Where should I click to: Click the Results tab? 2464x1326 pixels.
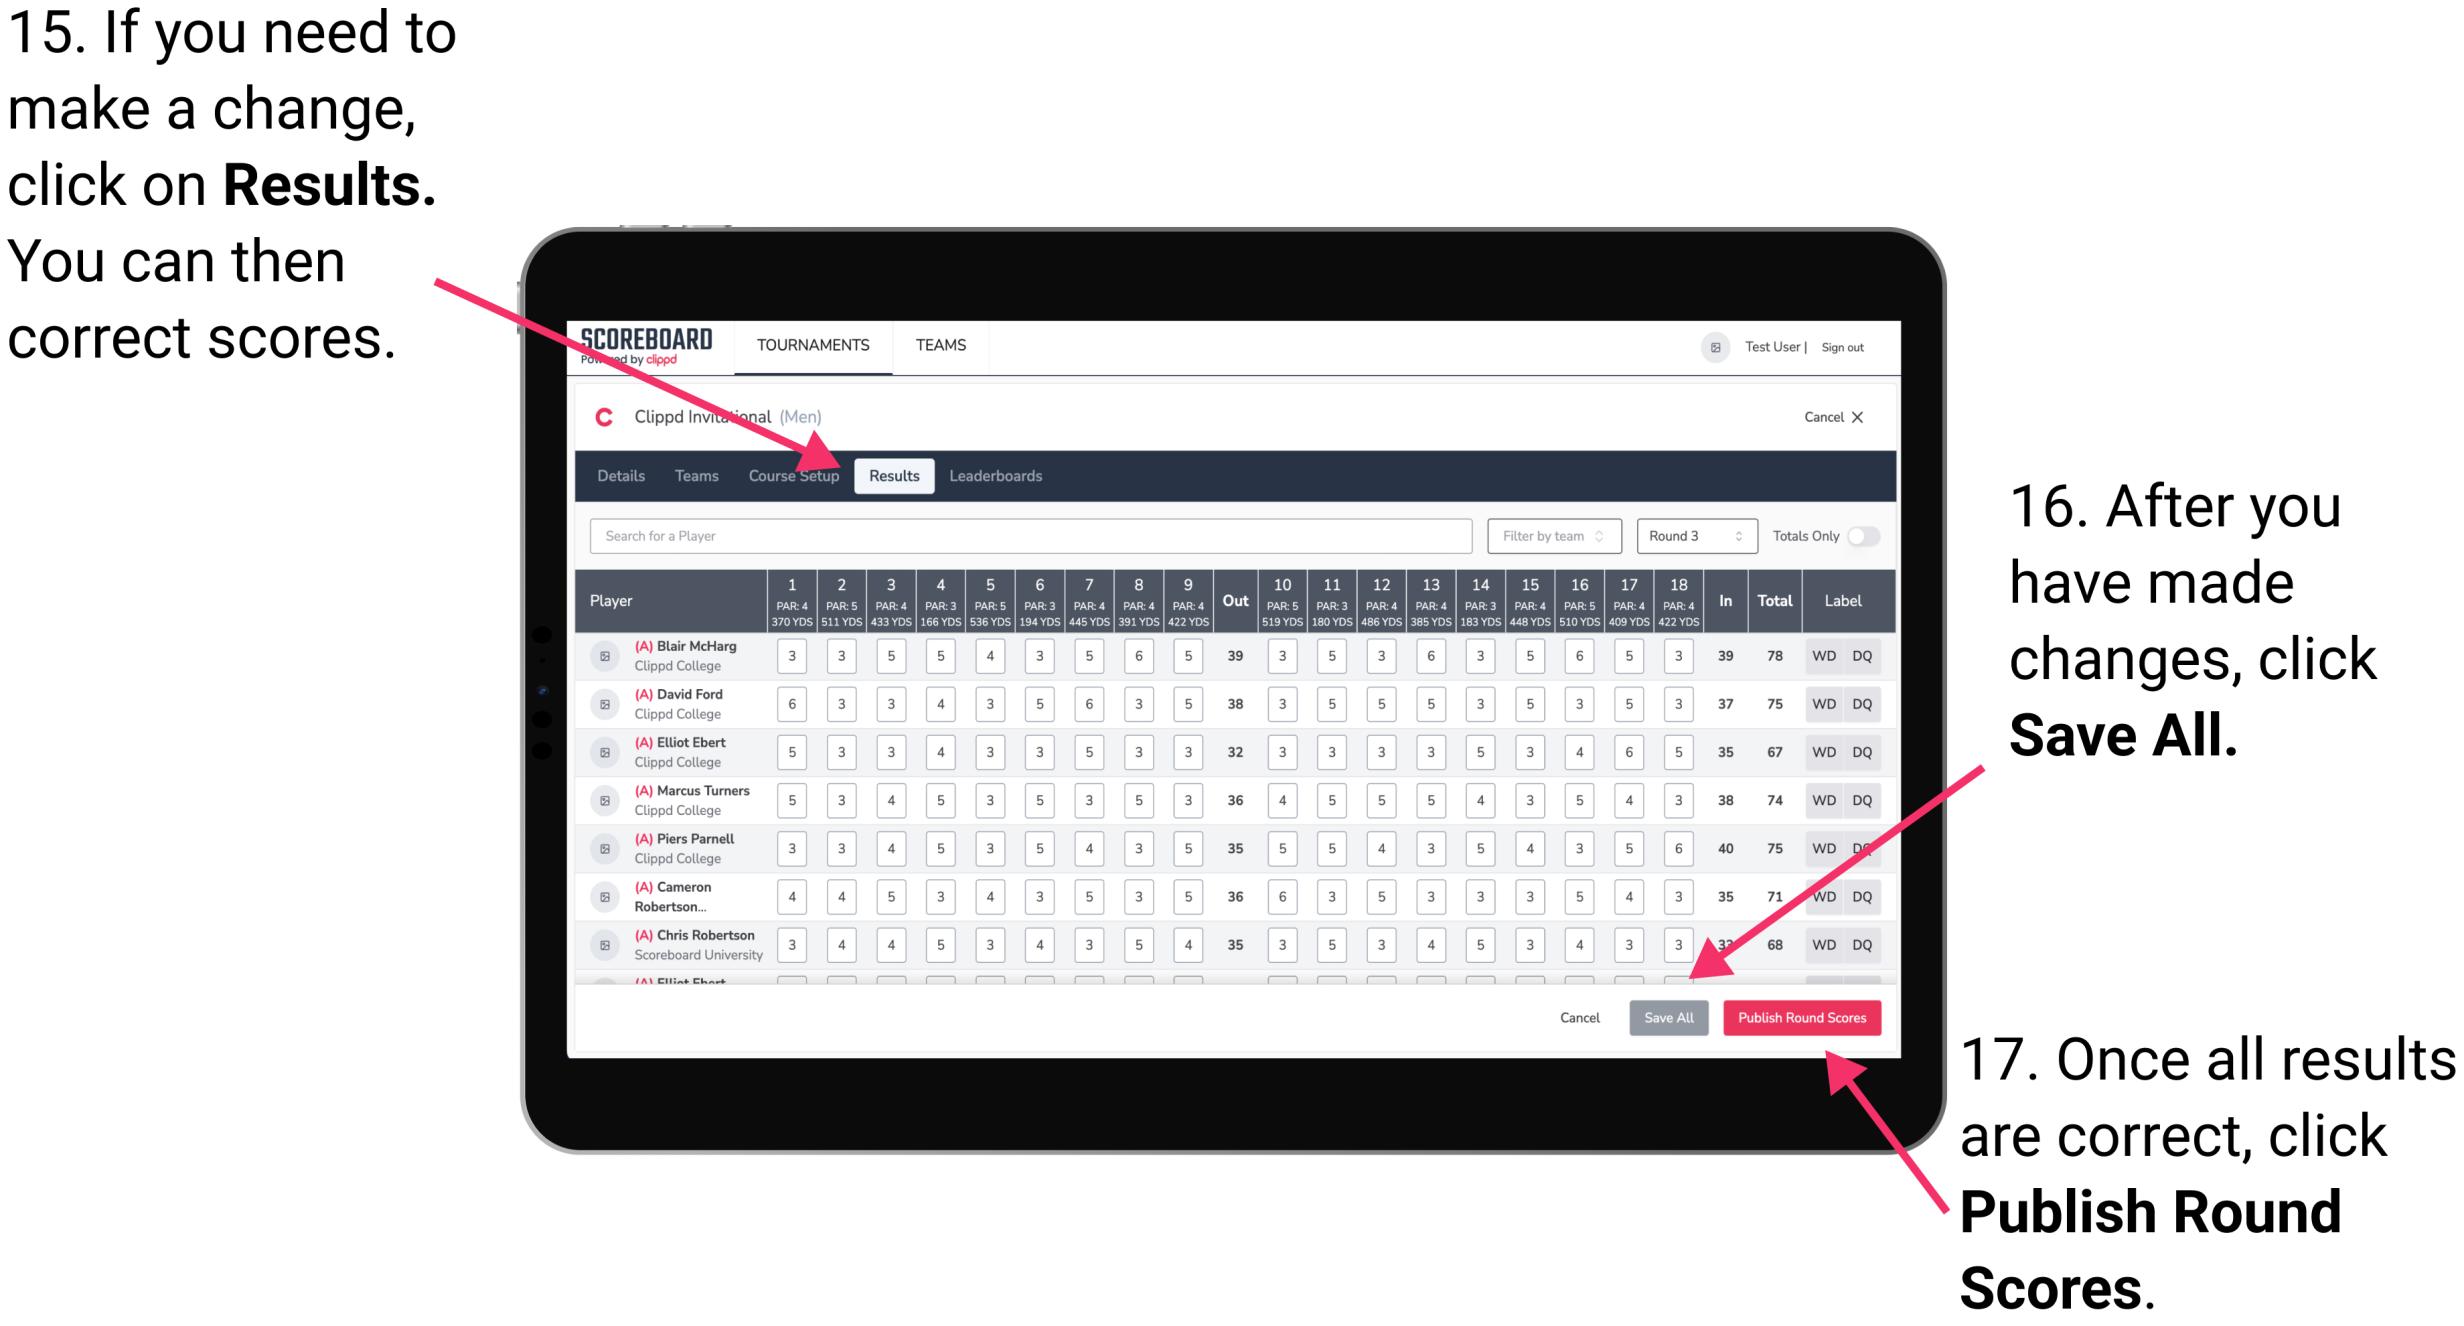click(x=896, y=477)
